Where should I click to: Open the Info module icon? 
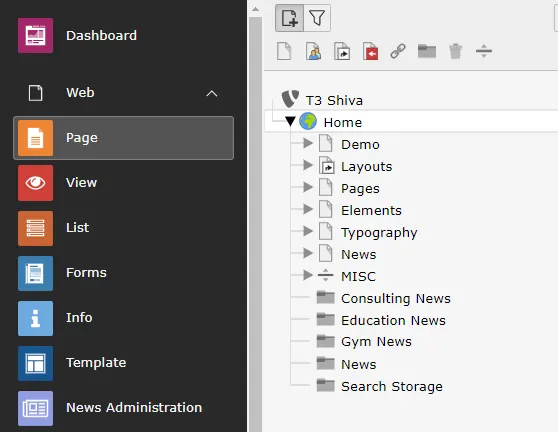35,318
